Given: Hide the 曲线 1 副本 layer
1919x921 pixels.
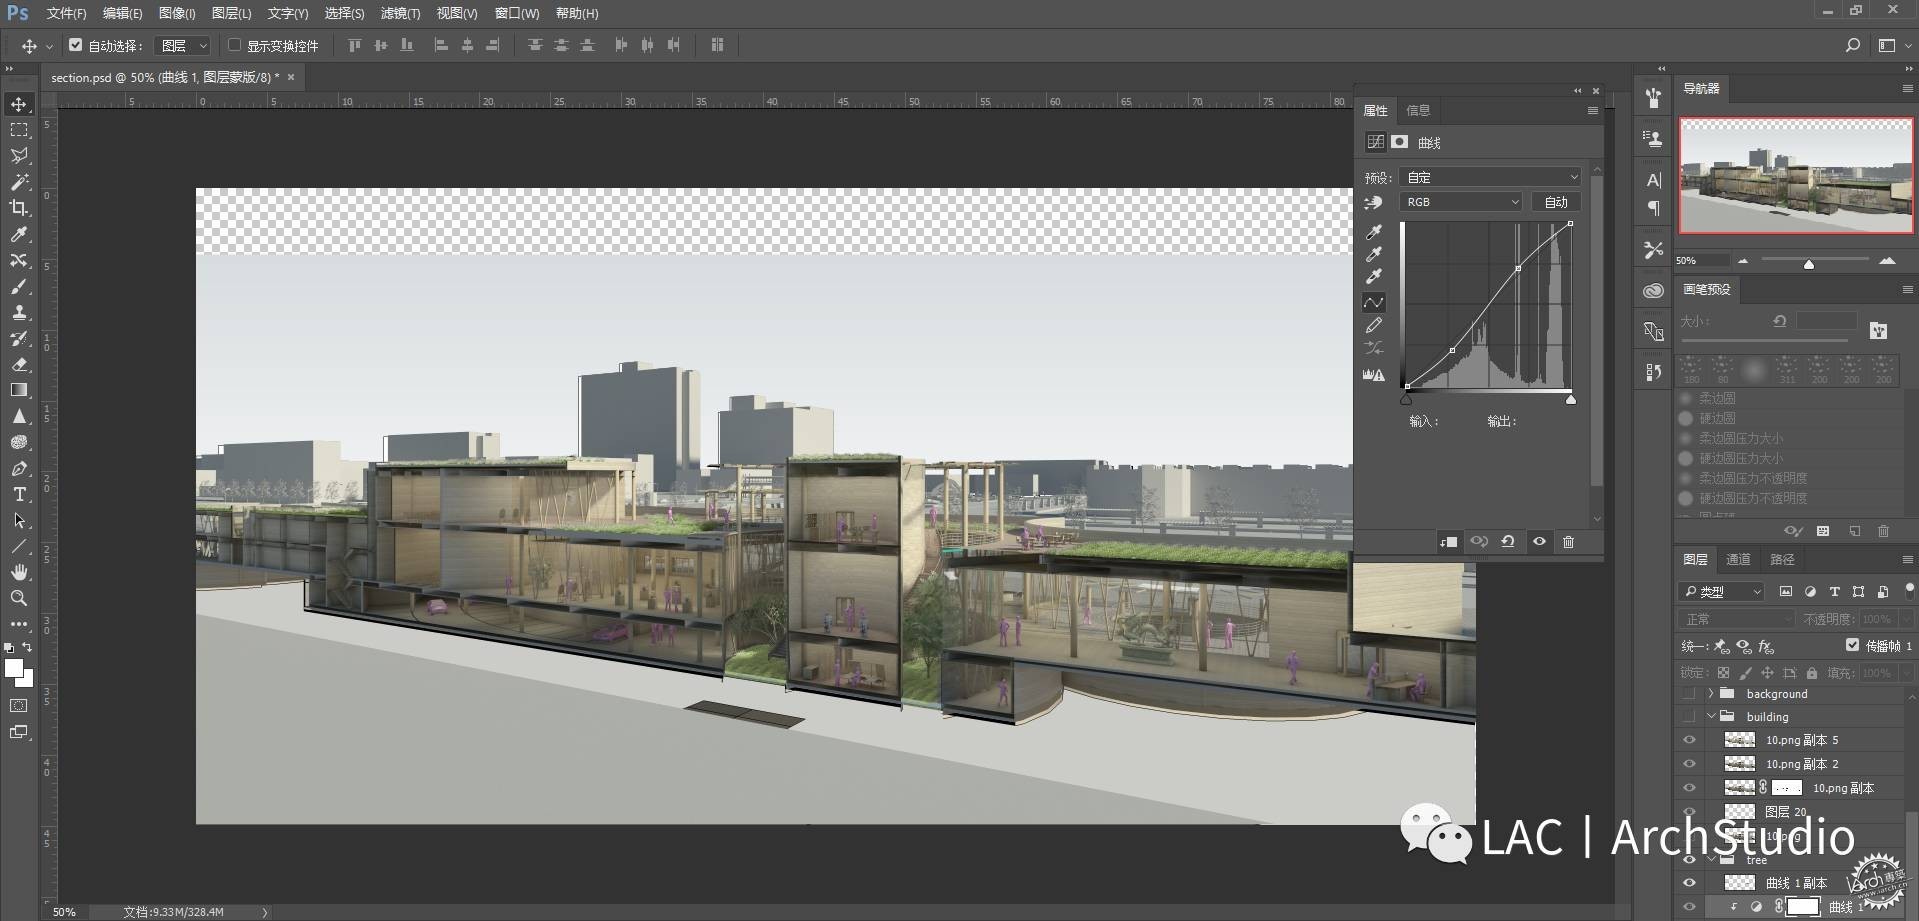Looking at the screenshot, I should 1689,883.
